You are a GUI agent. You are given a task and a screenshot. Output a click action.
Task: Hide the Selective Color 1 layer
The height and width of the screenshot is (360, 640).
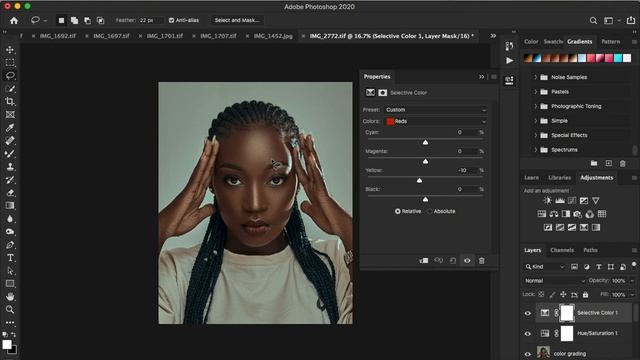coord(528,313)
